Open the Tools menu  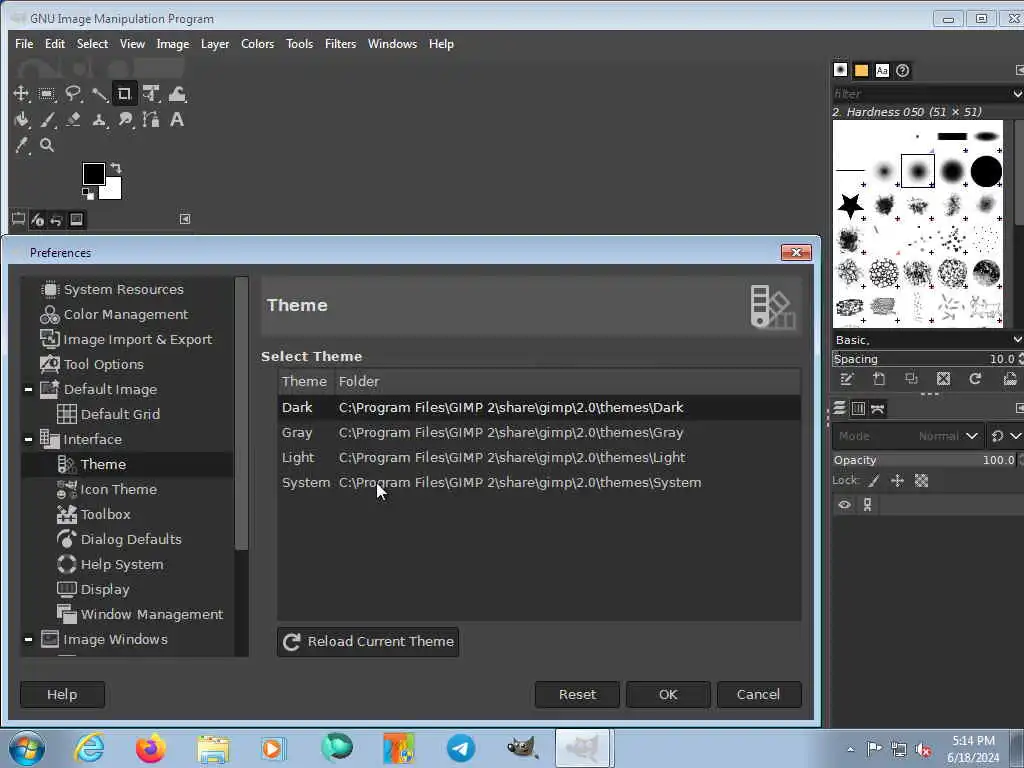pos(299,44)
